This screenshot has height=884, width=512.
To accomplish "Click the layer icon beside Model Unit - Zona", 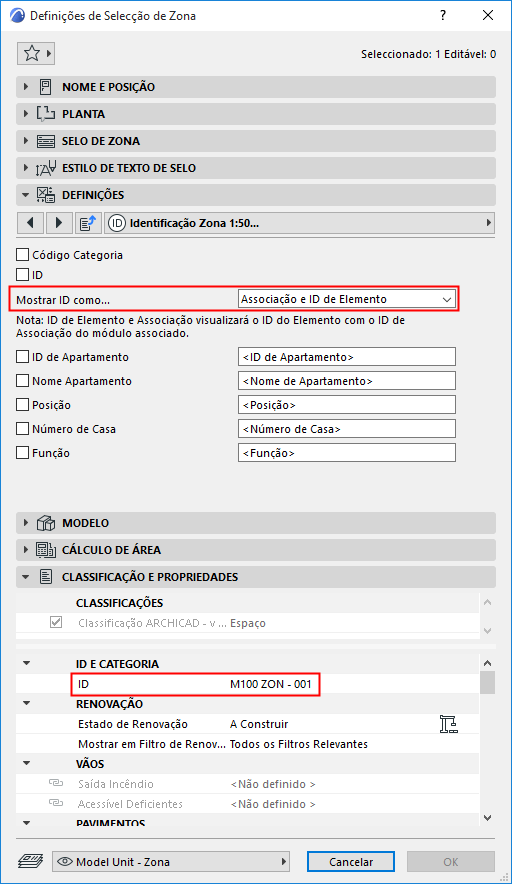I will pos(30,861).
